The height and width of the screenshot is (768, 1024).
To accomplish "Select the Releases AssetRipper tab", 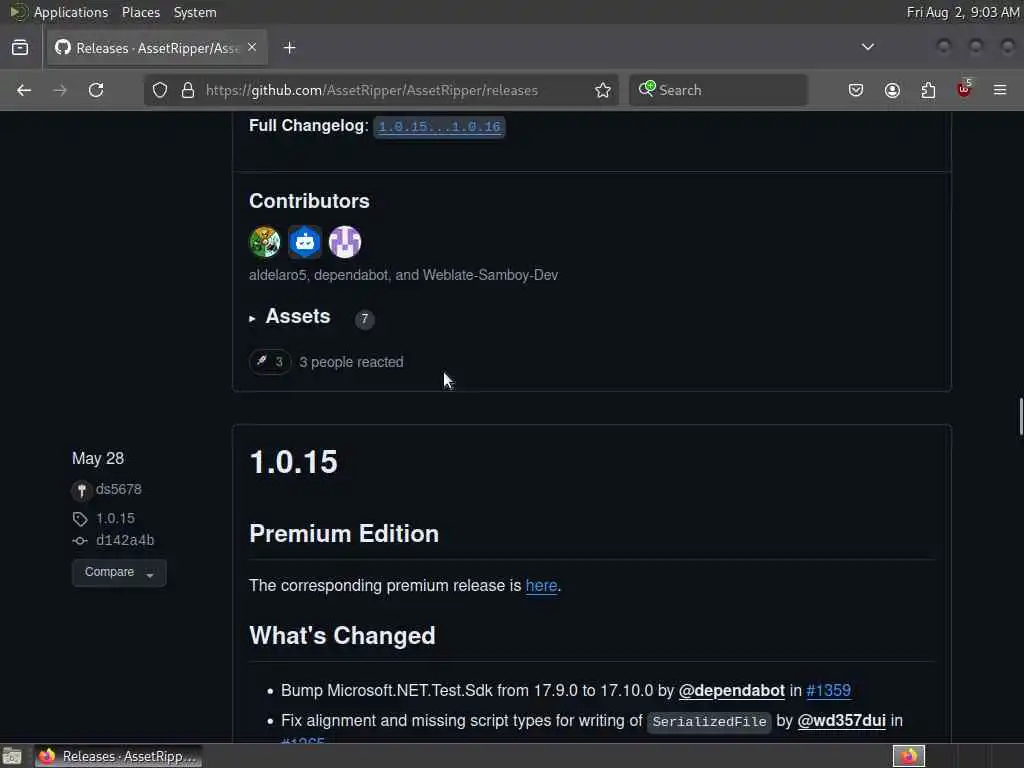I will point(157,48).
